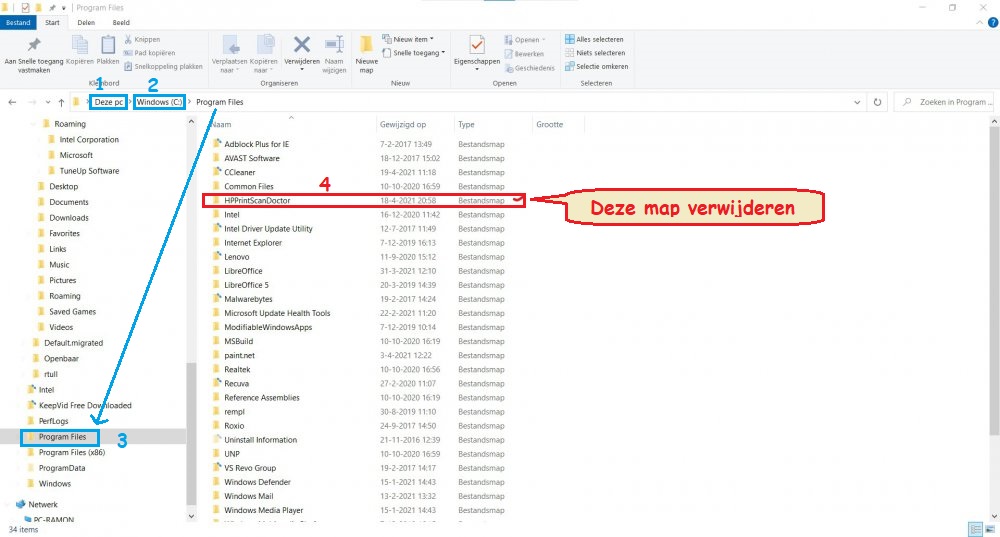Click the Verwijderen red X icon
This screenshot has height=537, width=1000.
(302, 45)
